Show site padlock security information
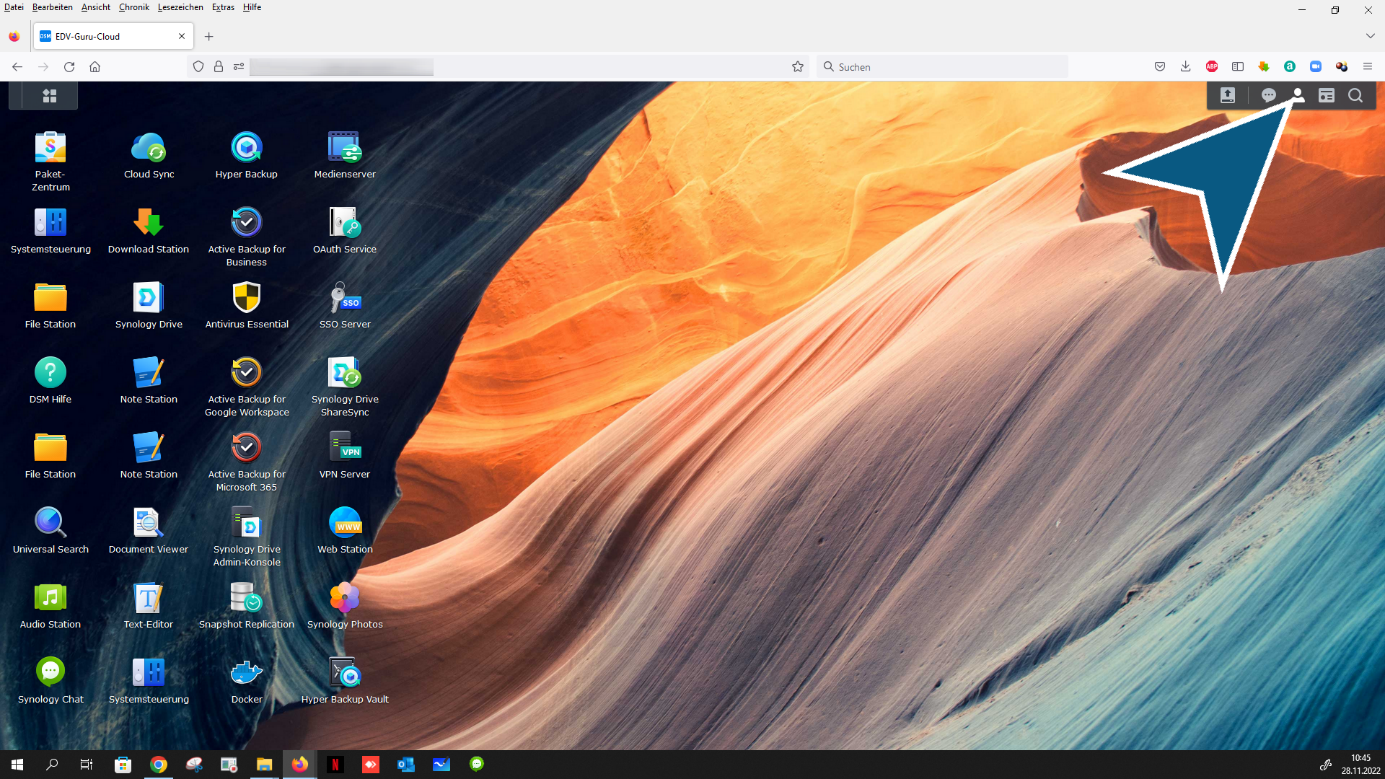 [218, 67]
